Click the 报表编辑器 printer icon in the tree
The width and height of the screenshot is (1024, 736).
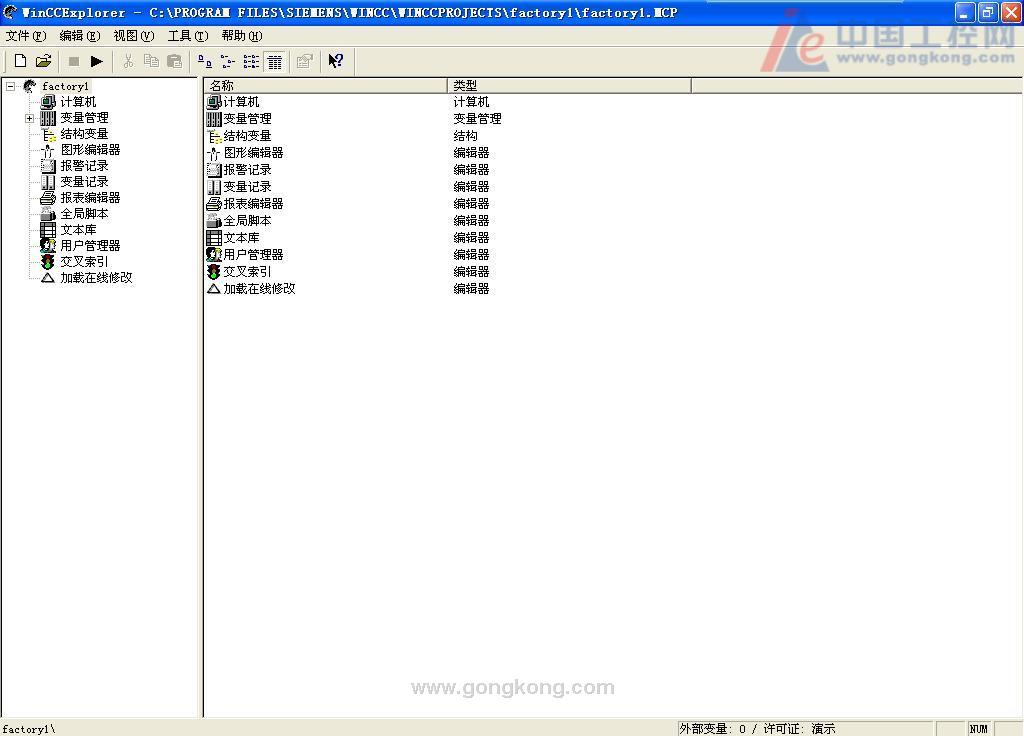coord(48,198)
